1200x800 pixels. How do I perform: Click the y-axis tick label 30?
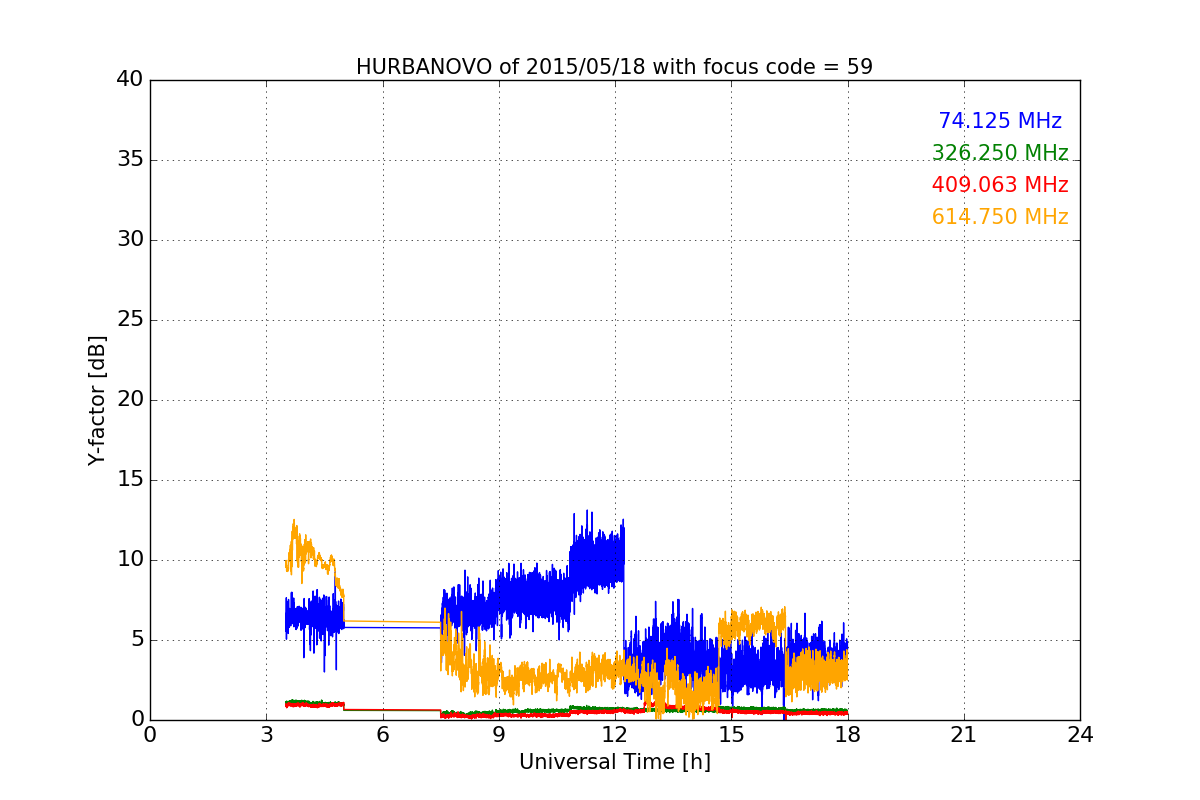(130, 240)
